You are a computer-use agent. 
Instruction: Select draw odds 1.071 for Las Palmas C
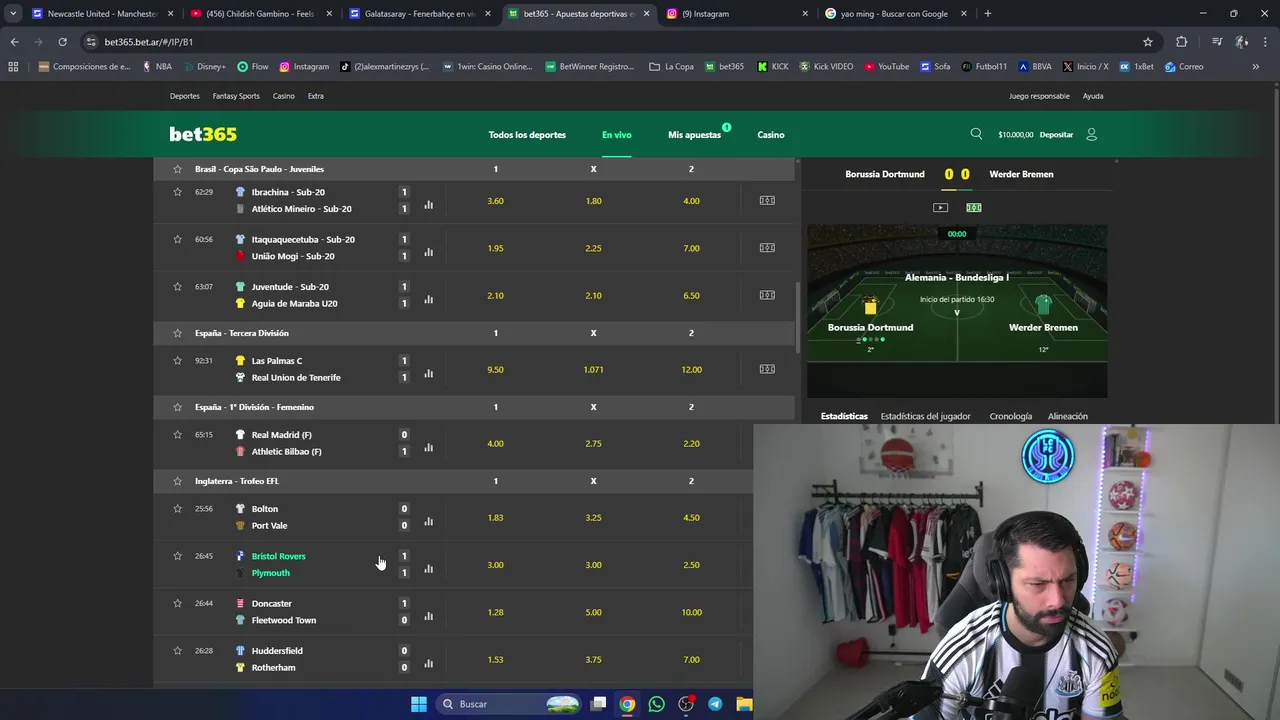pos(593,369)
